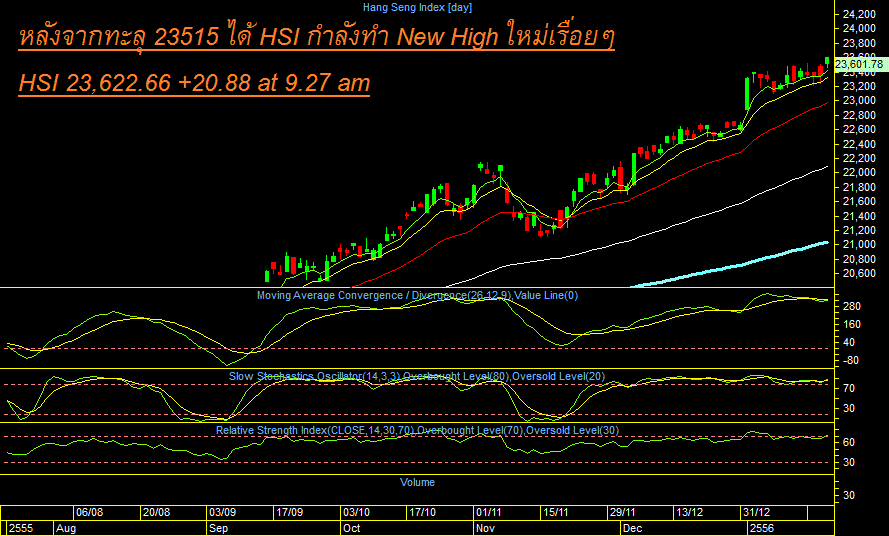Click the MACD scale value -80
Image resolution: width=889 pixels, height=536 pixels.
(852, 361)
